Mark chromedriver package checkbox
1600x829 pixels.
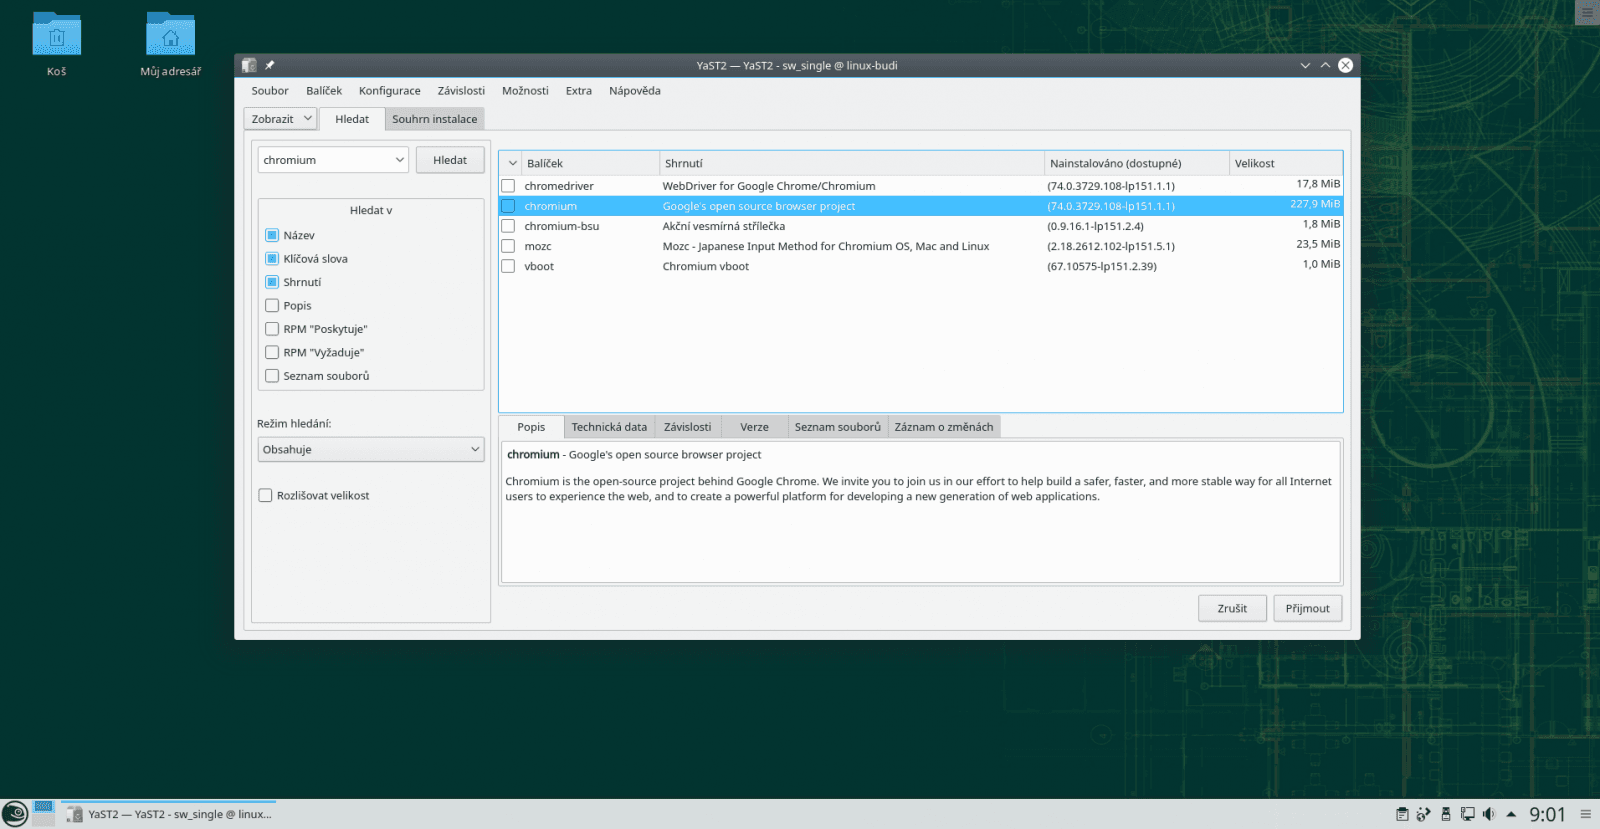[508, 186]
